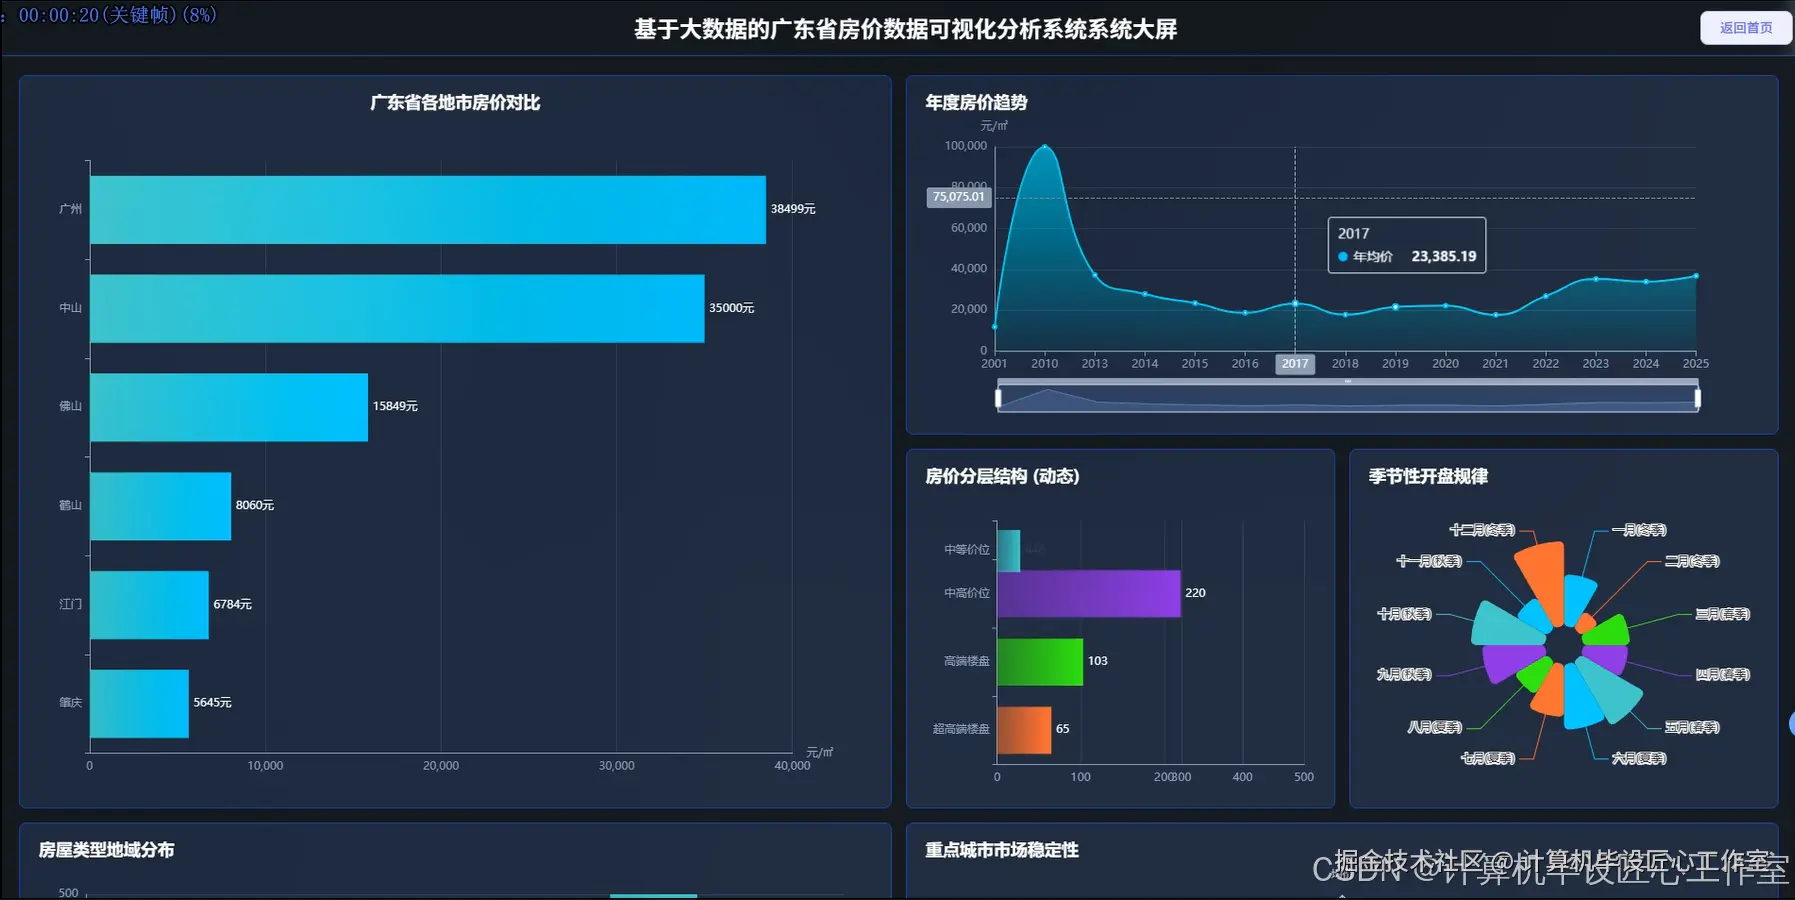
Task: Select the purple September sector of rose chart
Action: point(1508,662)
